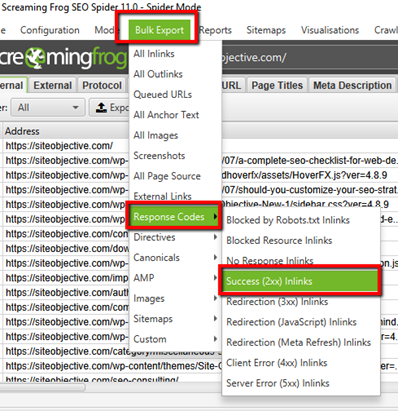Open the filter dropdown showing All
The height and width of the screenshot is (411, 398).
tap(48, 107)
